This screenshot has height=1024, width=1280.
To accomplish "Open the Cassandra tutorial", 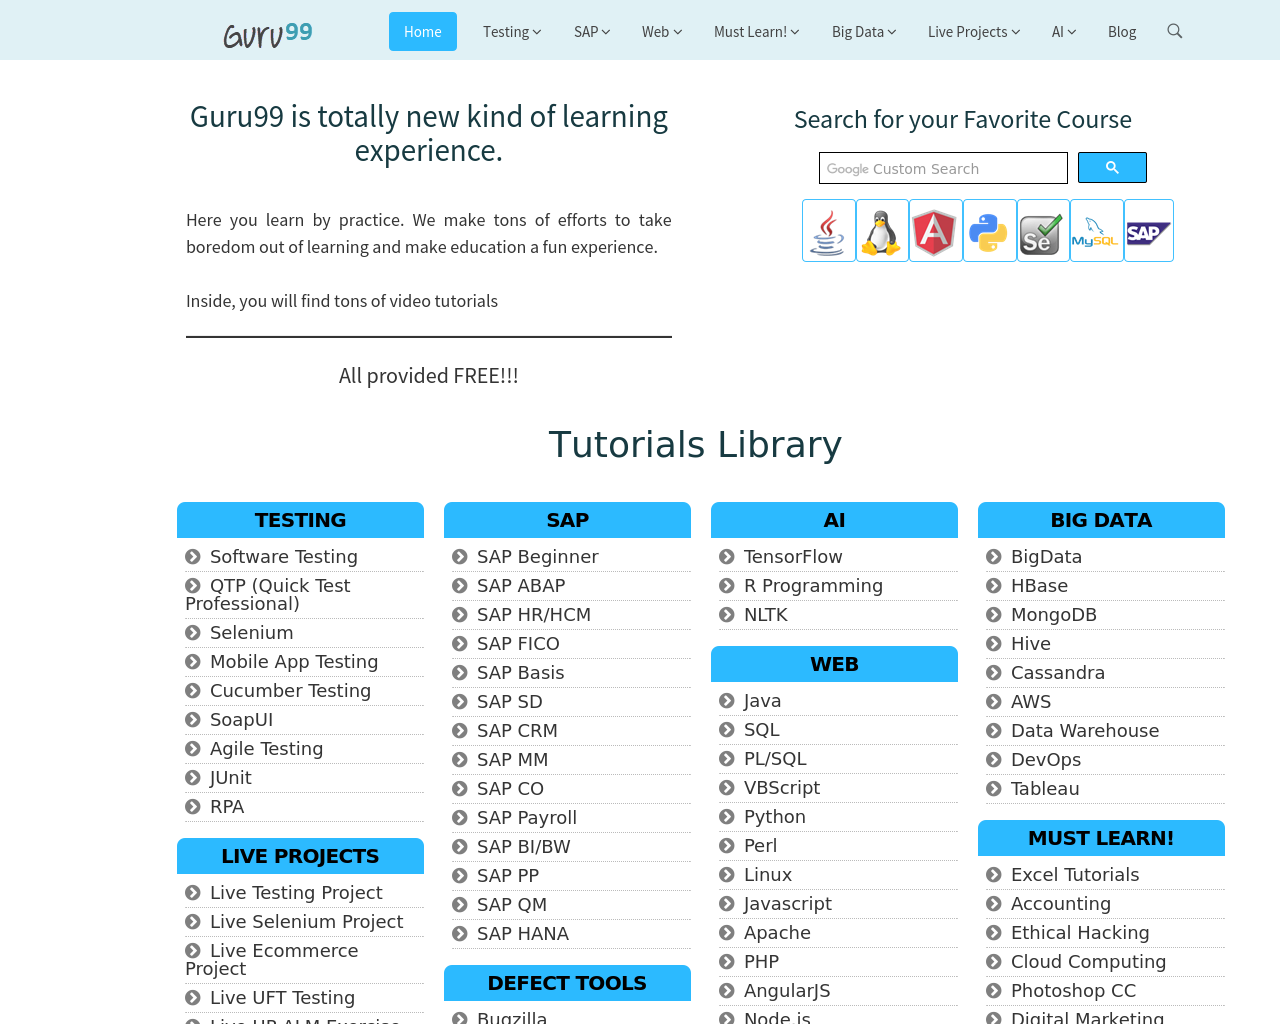I will 1058,673.
